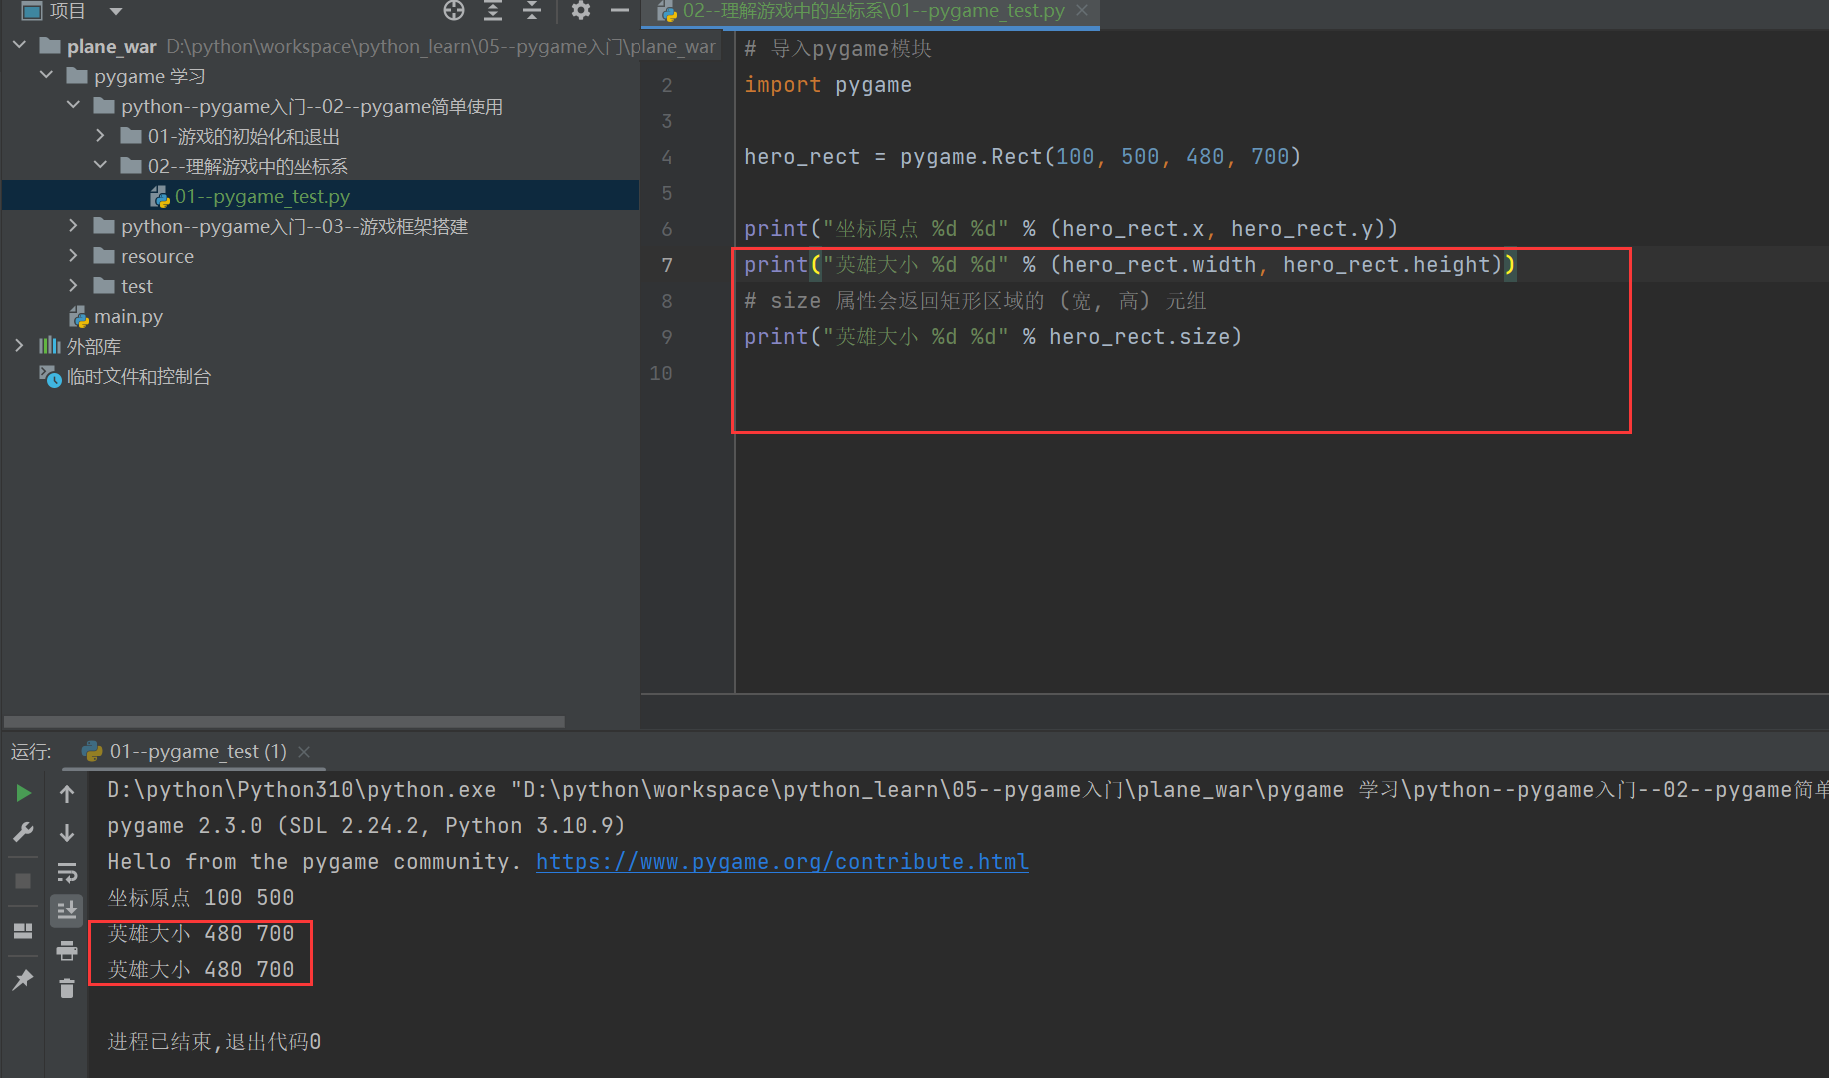
Task: Toggle pin tab in run panel
Action: (23, 980)
